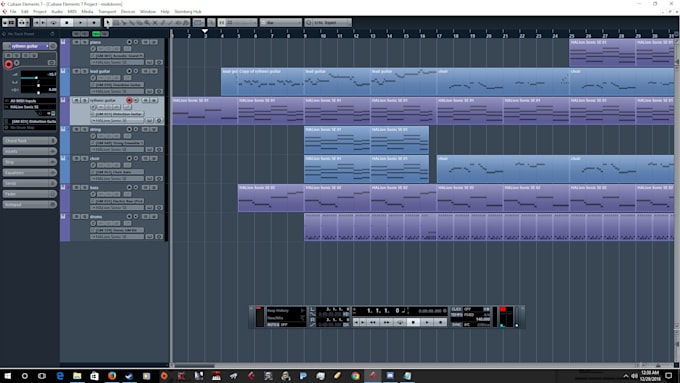
Task: Open program selector on drums track
Action: click(x=117, y=230)
